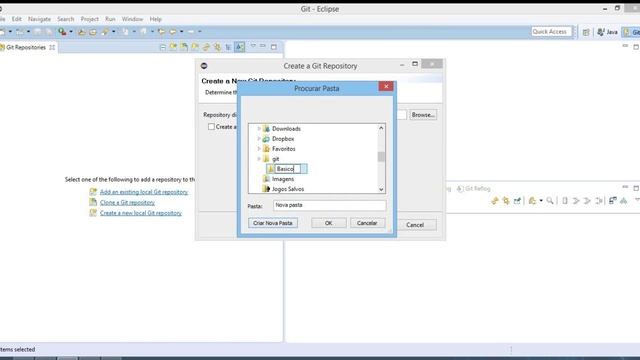The height and width of the screenshot is (360, 640).
Task: Open the Navigate menu
Action: pos(40,19)
